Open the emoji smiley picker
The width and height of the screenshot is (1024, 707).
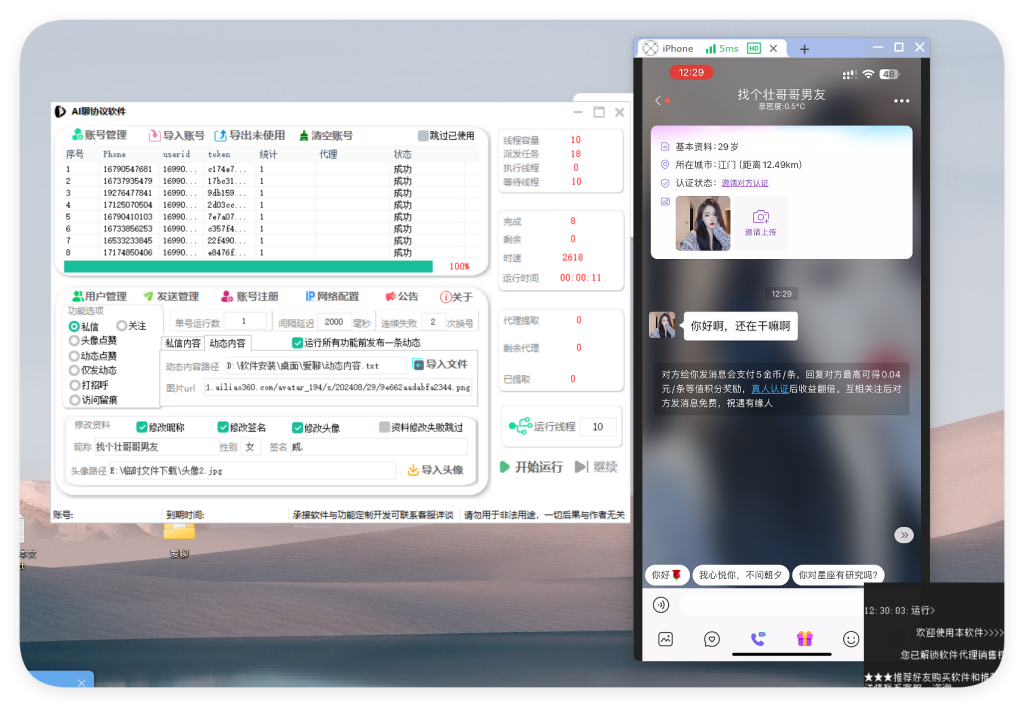point(851,638)
